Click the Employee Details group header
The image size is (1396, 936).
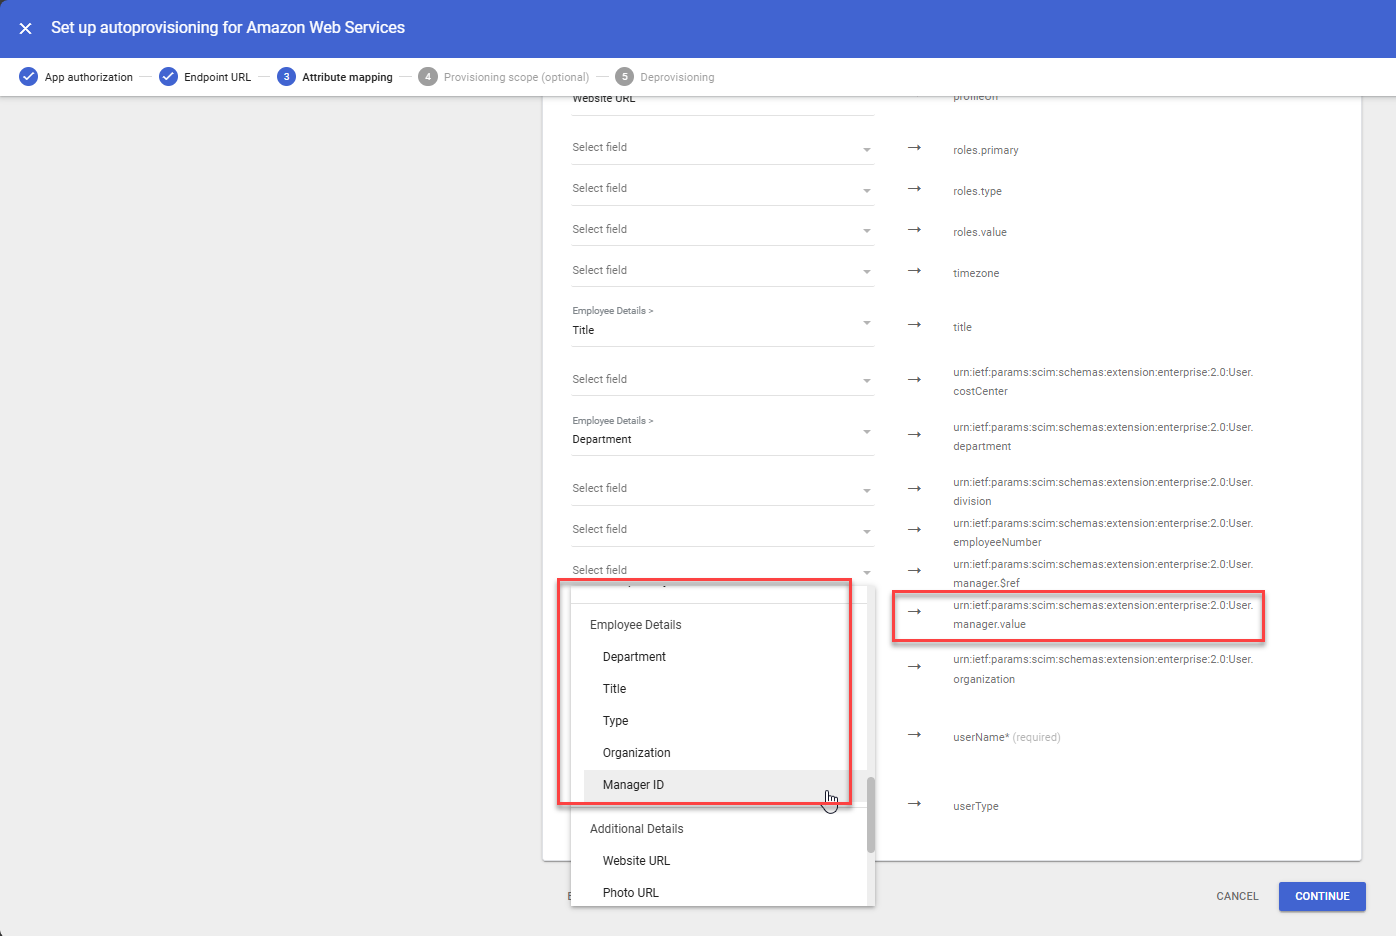pos(635,625)
